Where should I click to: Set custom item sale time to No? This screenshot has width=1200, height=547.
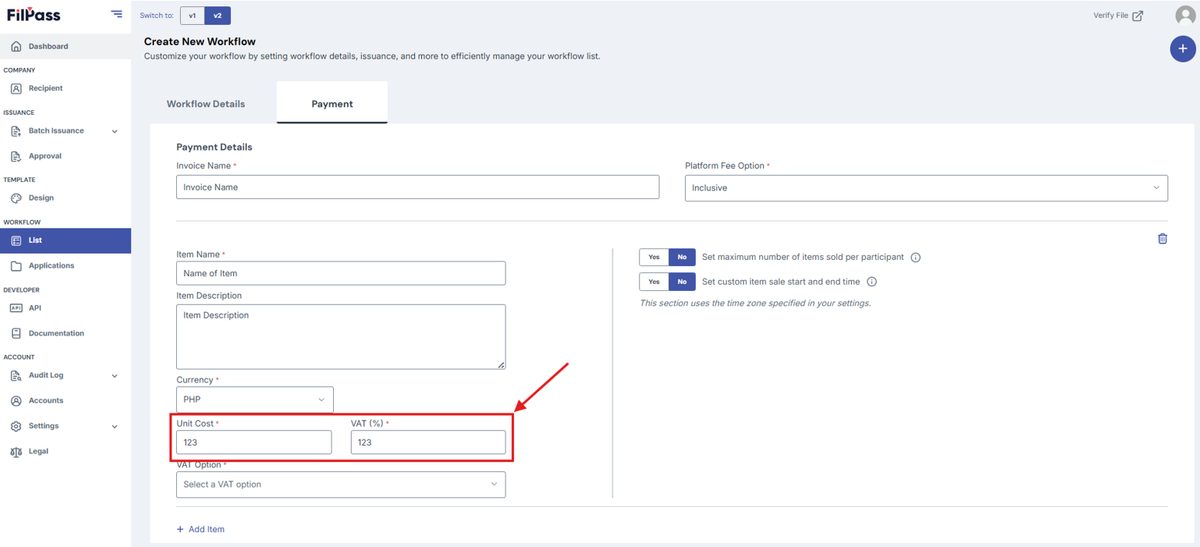point(682,282)
